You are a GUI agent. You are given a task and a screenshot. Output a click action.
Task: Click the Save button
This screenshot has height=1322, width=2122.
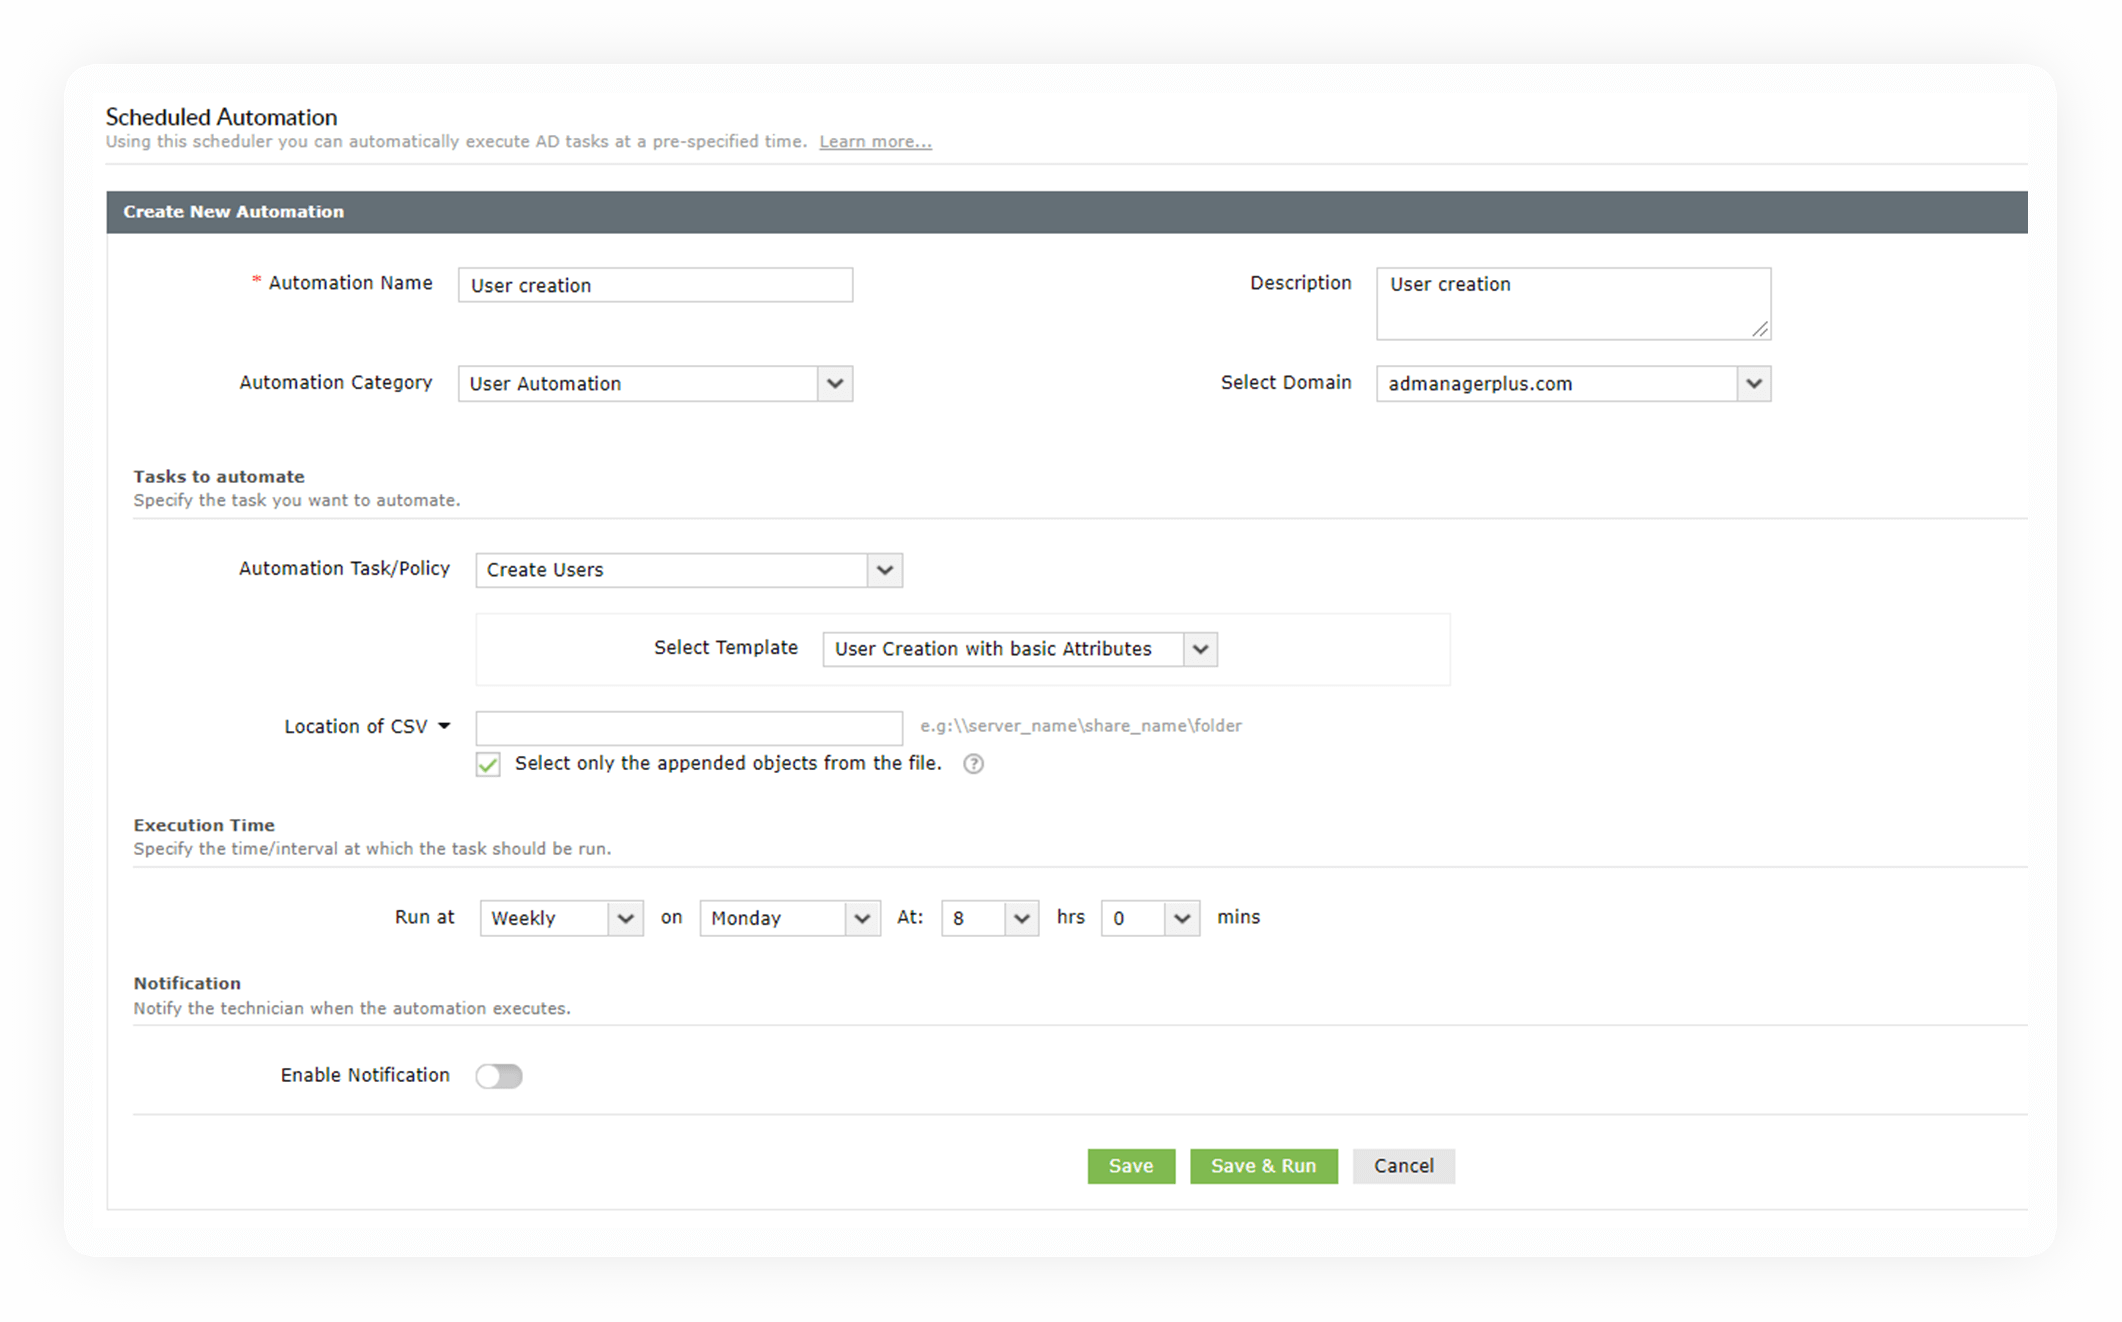tap(1131, 1166)
